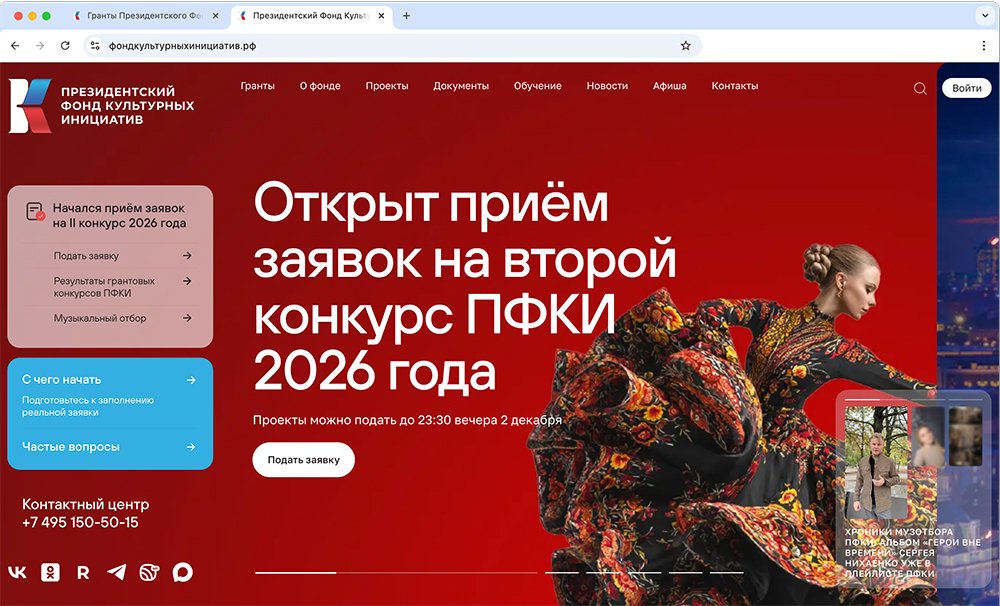The image size is (1000, 606).
Task: Open the Telegram paper plane icon
Action: pyautogui.click(x=116, y=572)
